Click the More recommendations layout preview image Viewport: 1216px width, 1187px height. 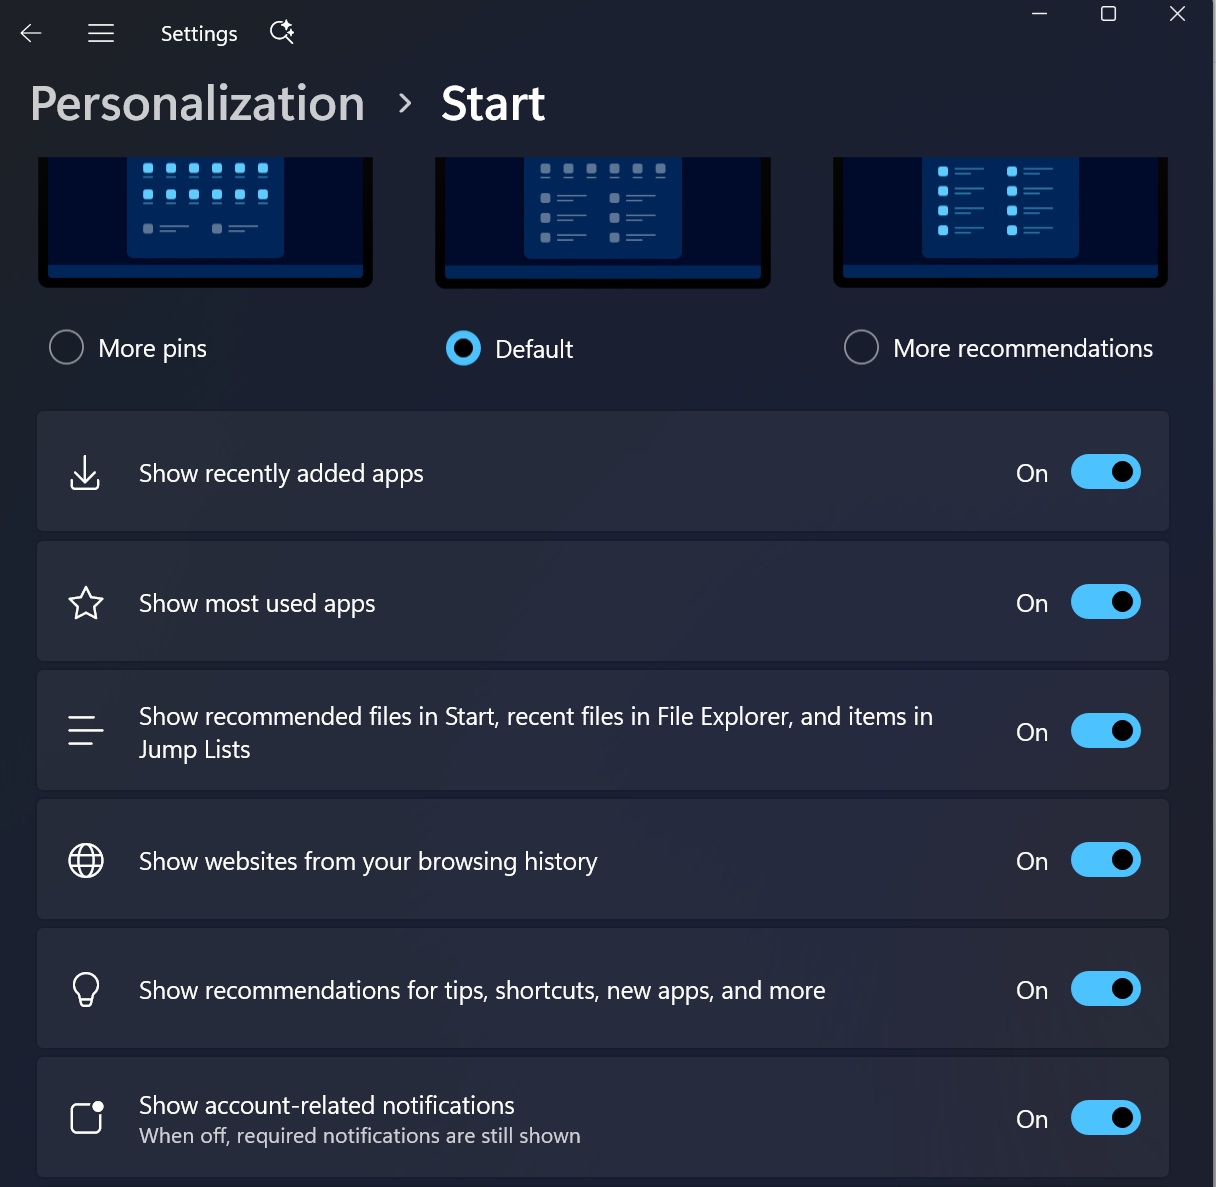[1000, 222]
